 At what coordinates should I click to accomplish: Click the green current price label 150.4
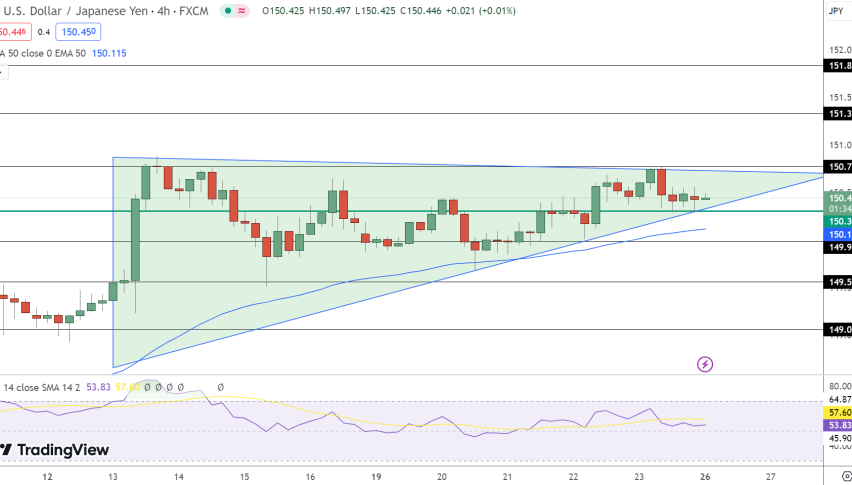pos(838,198)
